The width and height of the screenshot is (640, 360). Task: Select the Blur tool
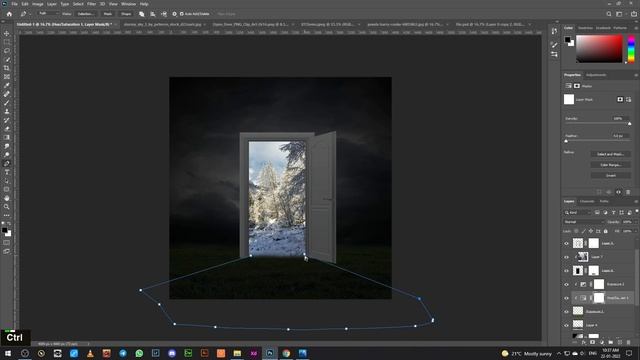click(7, 146)
